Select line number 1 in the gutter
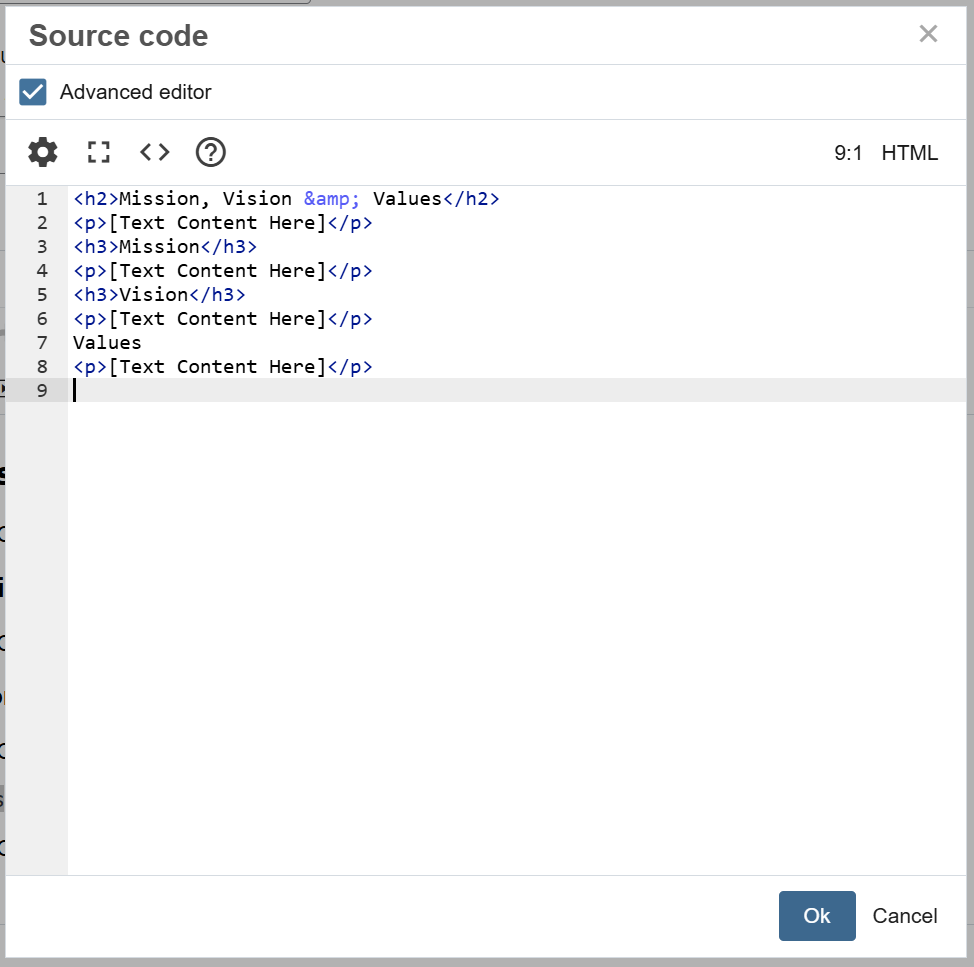This screenshot has height=967, width=974. [x=42, y=199]
